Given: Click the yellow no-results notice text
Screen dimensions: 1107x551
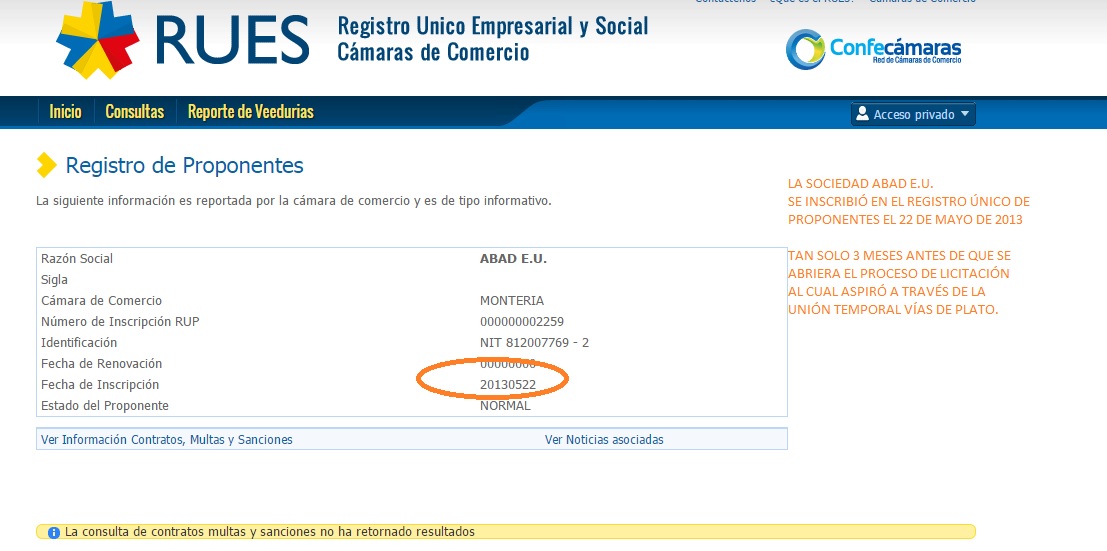Looking at the screenshot, I should tap(270, 531).
